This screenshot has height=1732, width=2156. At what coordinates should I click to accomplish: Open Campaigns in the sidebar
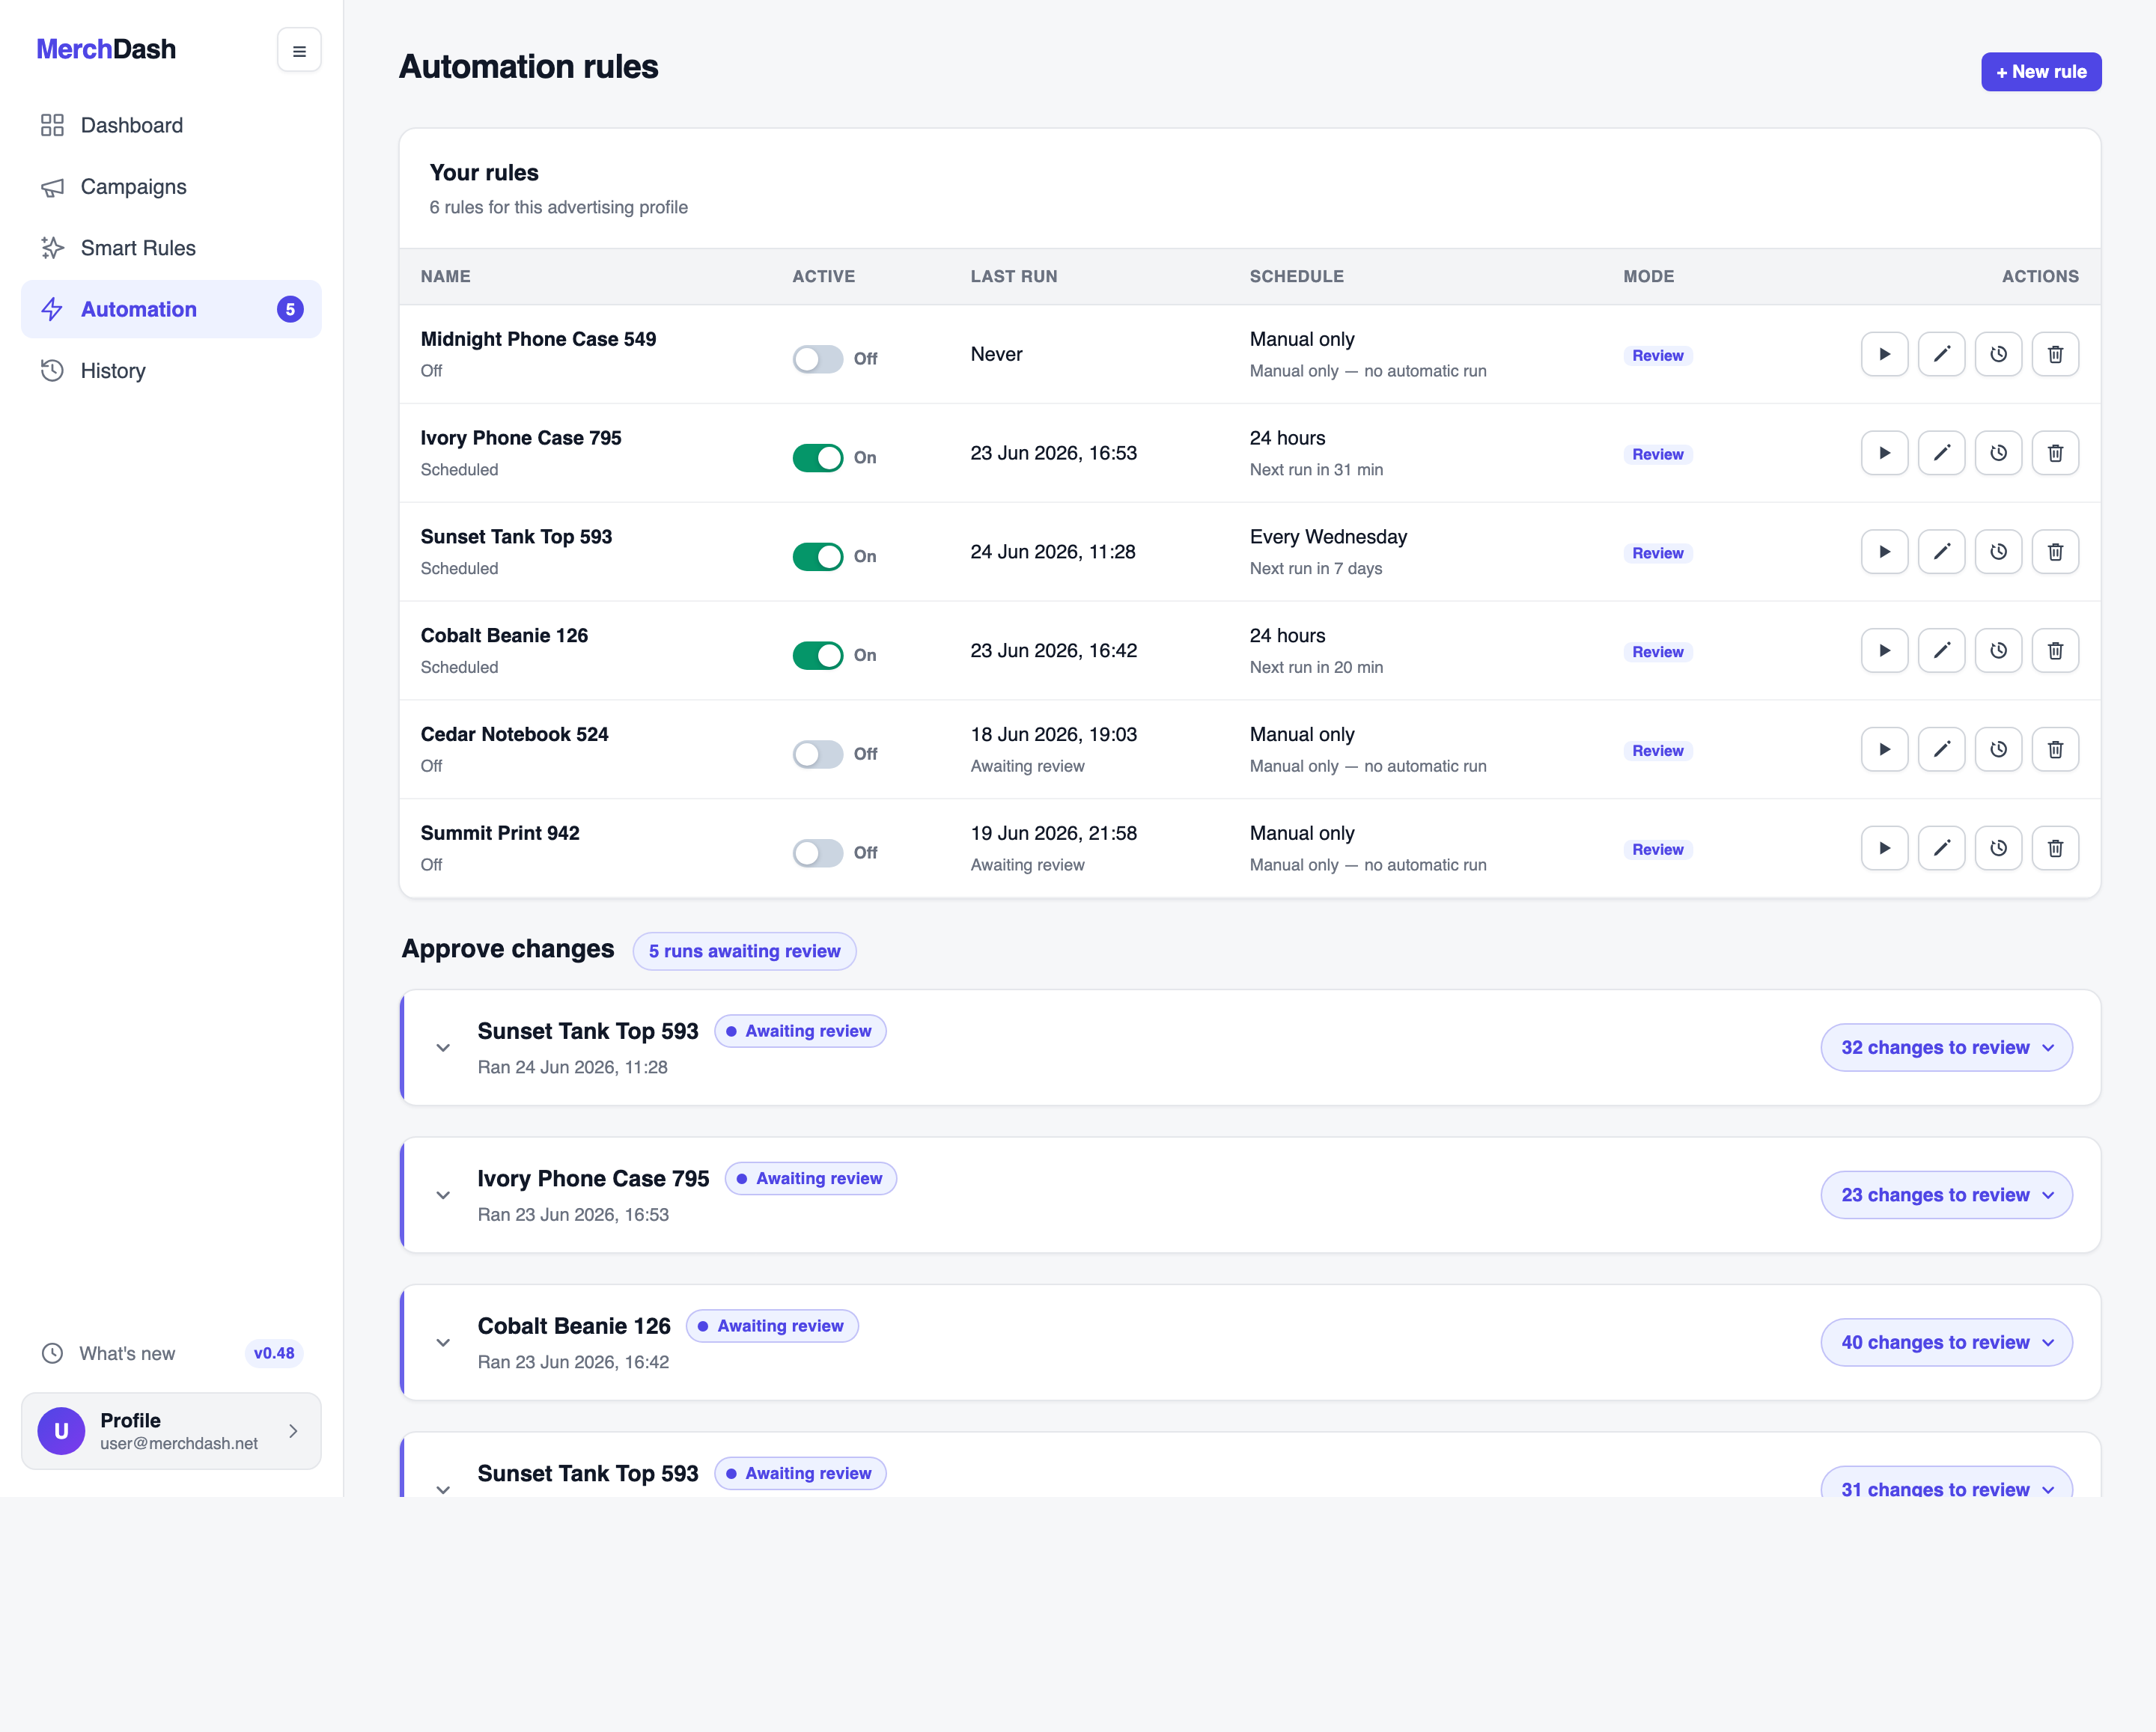point(171,187)
